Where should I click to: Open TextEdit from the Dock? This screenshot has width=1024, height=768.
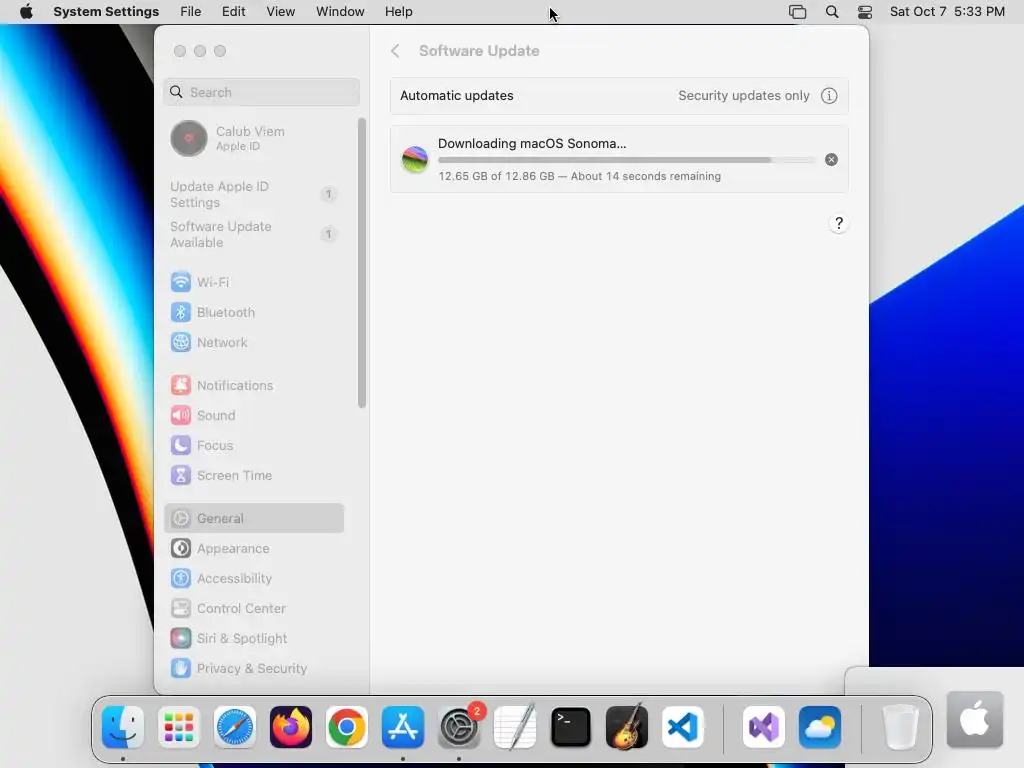515,727
